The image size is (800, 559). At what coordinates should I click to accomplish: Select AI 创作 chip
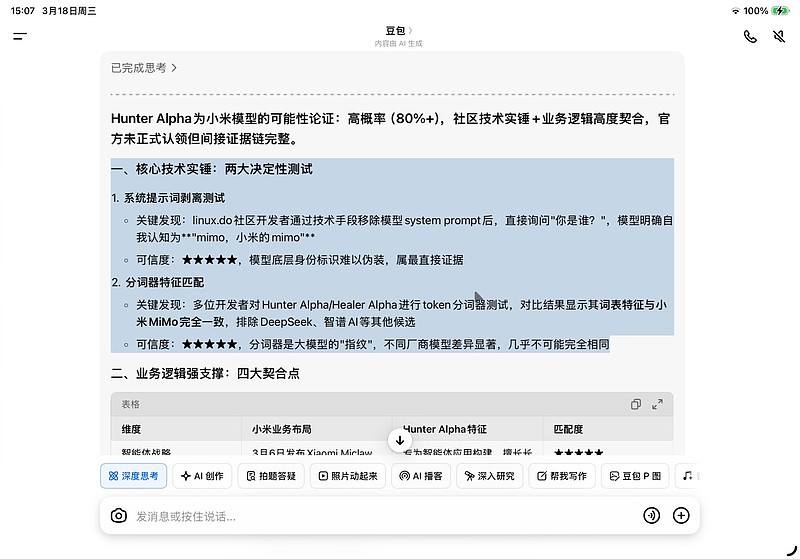(x=202, y=476)
